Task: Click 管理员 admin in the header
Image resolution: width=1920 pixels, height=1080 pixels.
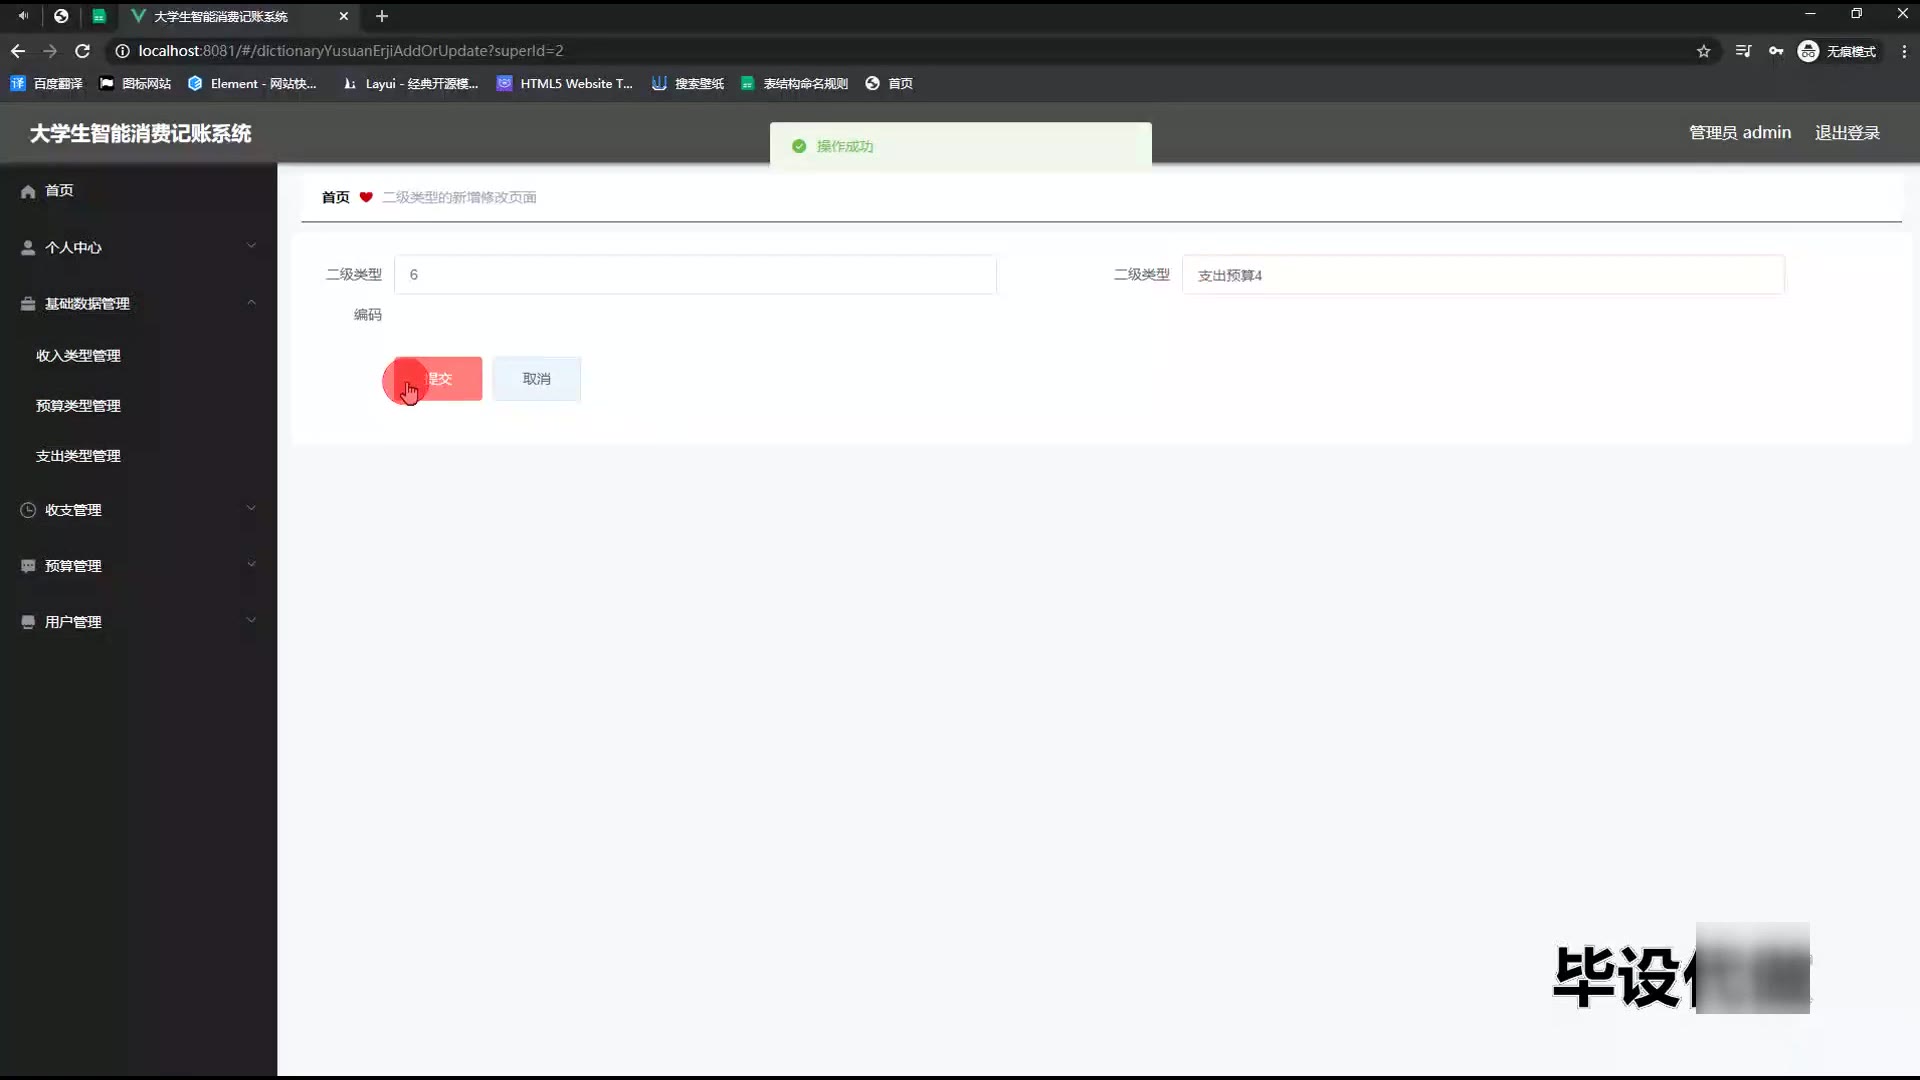Action: pyautogui.click(x=1740, y=133)
